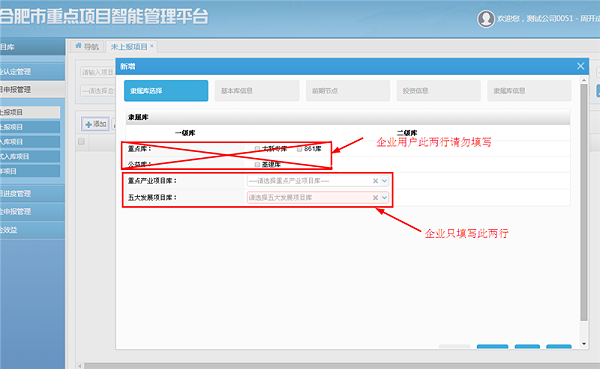Screen dimensions: 600x369
Task: Click the 二级库 column heading
Action: click(407, 133)
